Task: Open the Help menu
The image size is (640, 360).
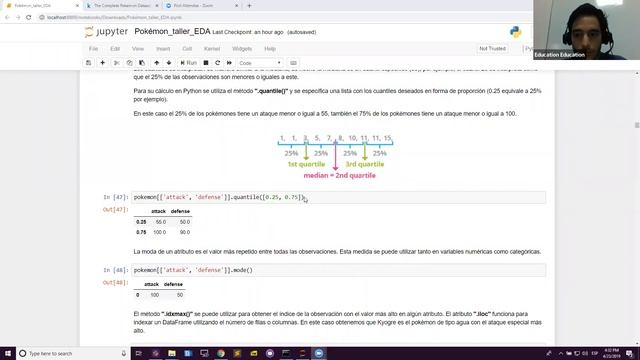Action: (270, 49)
